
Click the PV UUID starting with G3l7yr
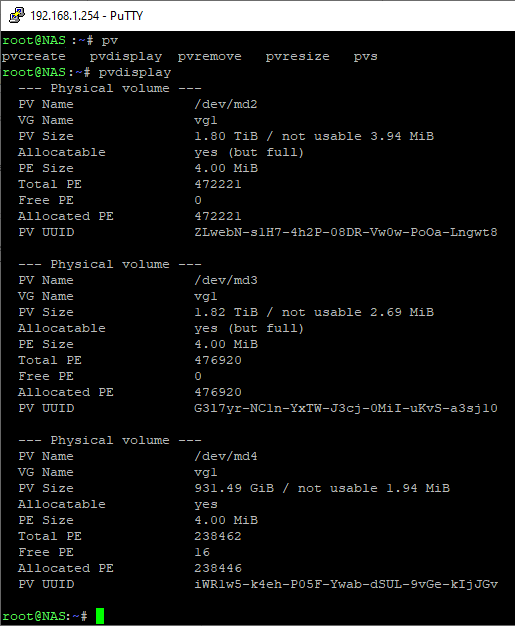346,408
